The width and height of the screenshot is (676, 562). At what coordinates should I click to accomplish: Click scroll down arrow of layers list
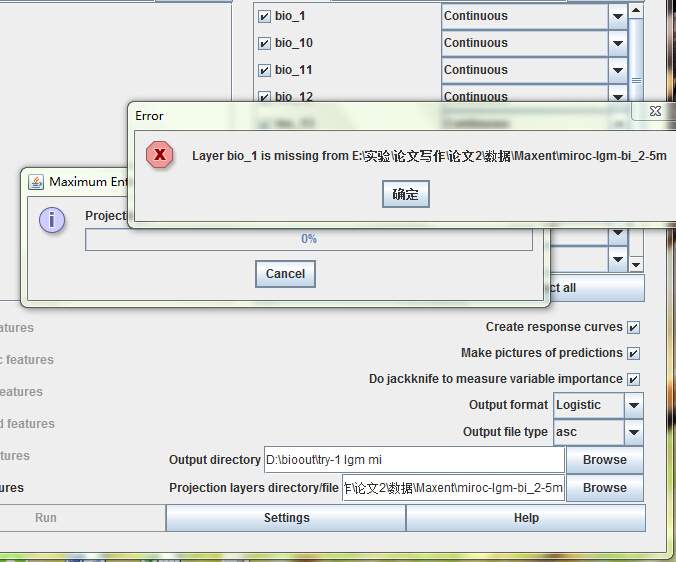636,265
